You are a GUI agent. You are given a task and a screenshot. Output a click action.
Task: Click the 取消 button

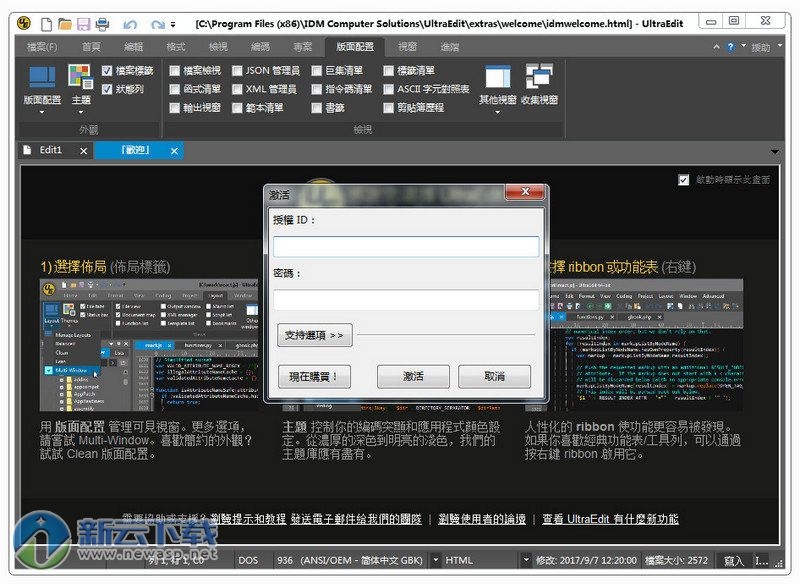(494, 376)
